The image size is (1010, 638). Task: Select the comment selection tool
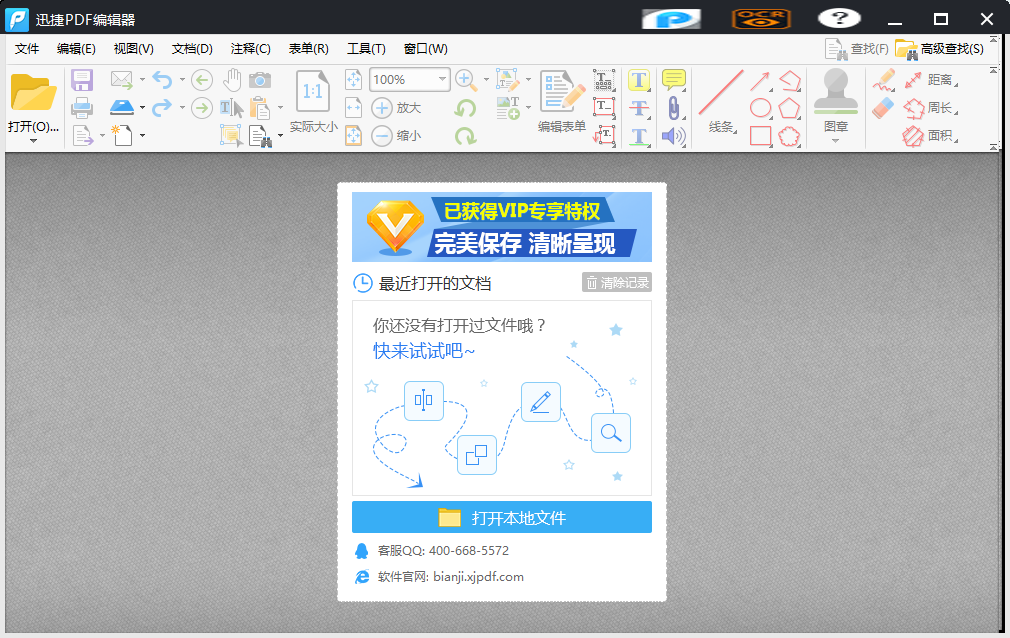[231, 135]
